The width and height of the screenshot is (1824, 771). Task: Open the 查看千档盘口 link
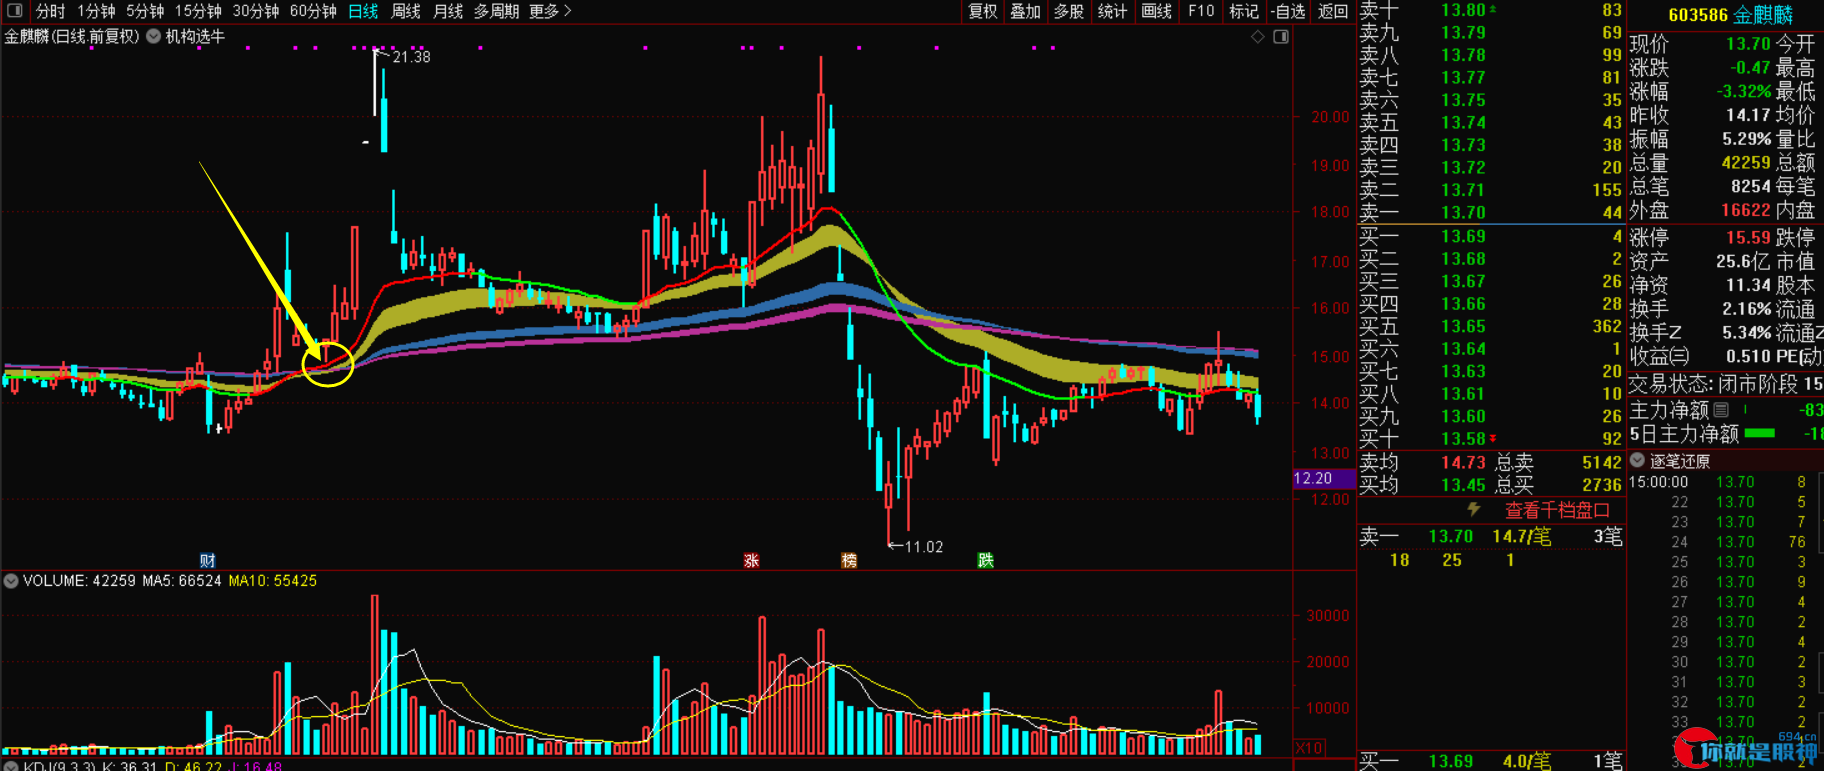coord(1557,511)
